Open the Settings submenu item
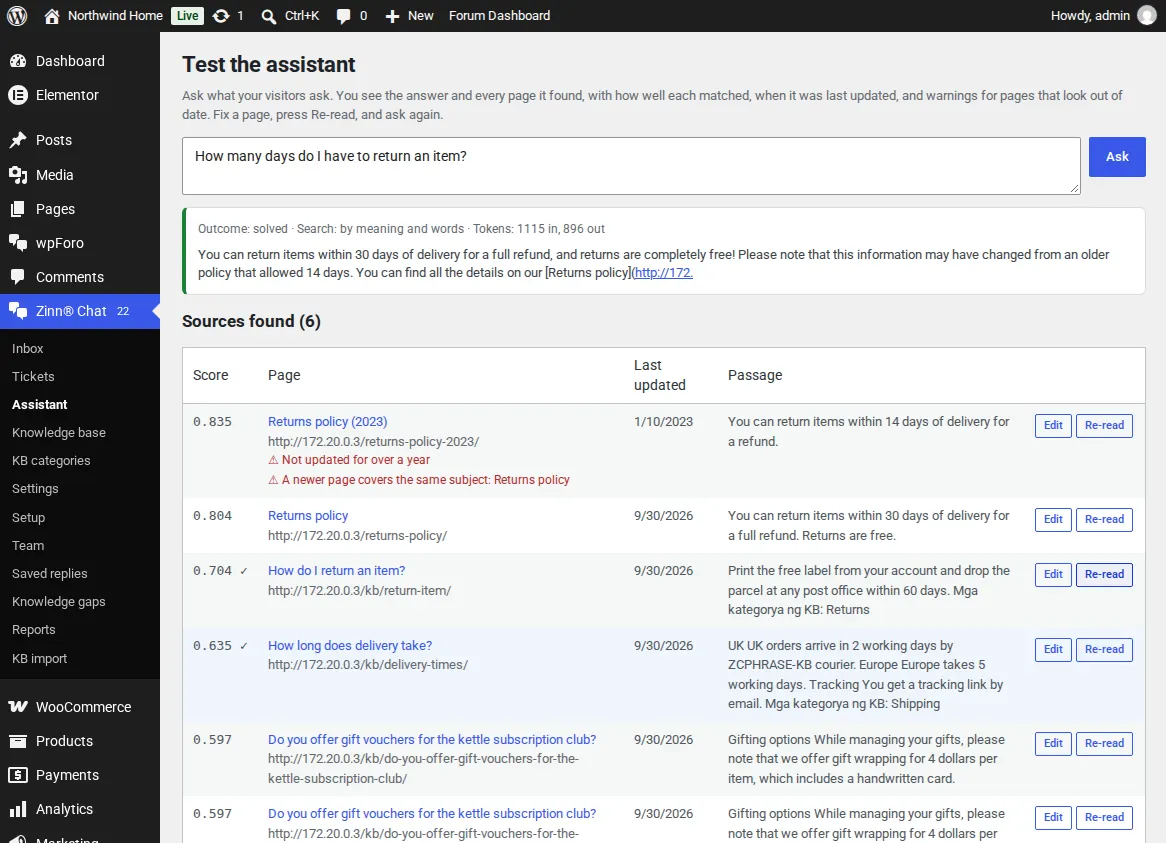1166x843 pixels. click(x=35, y=488)
